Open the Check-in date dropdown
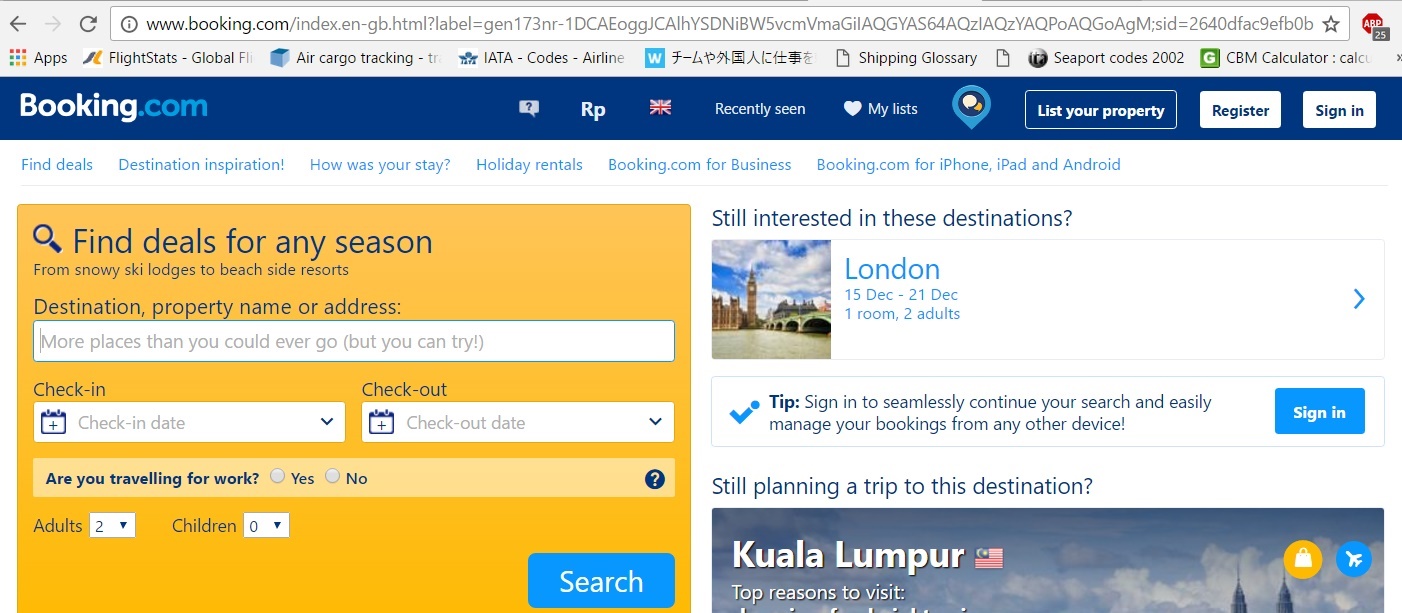The height and width of the screenshot is (613, 1402). click(x=189, y=422)
